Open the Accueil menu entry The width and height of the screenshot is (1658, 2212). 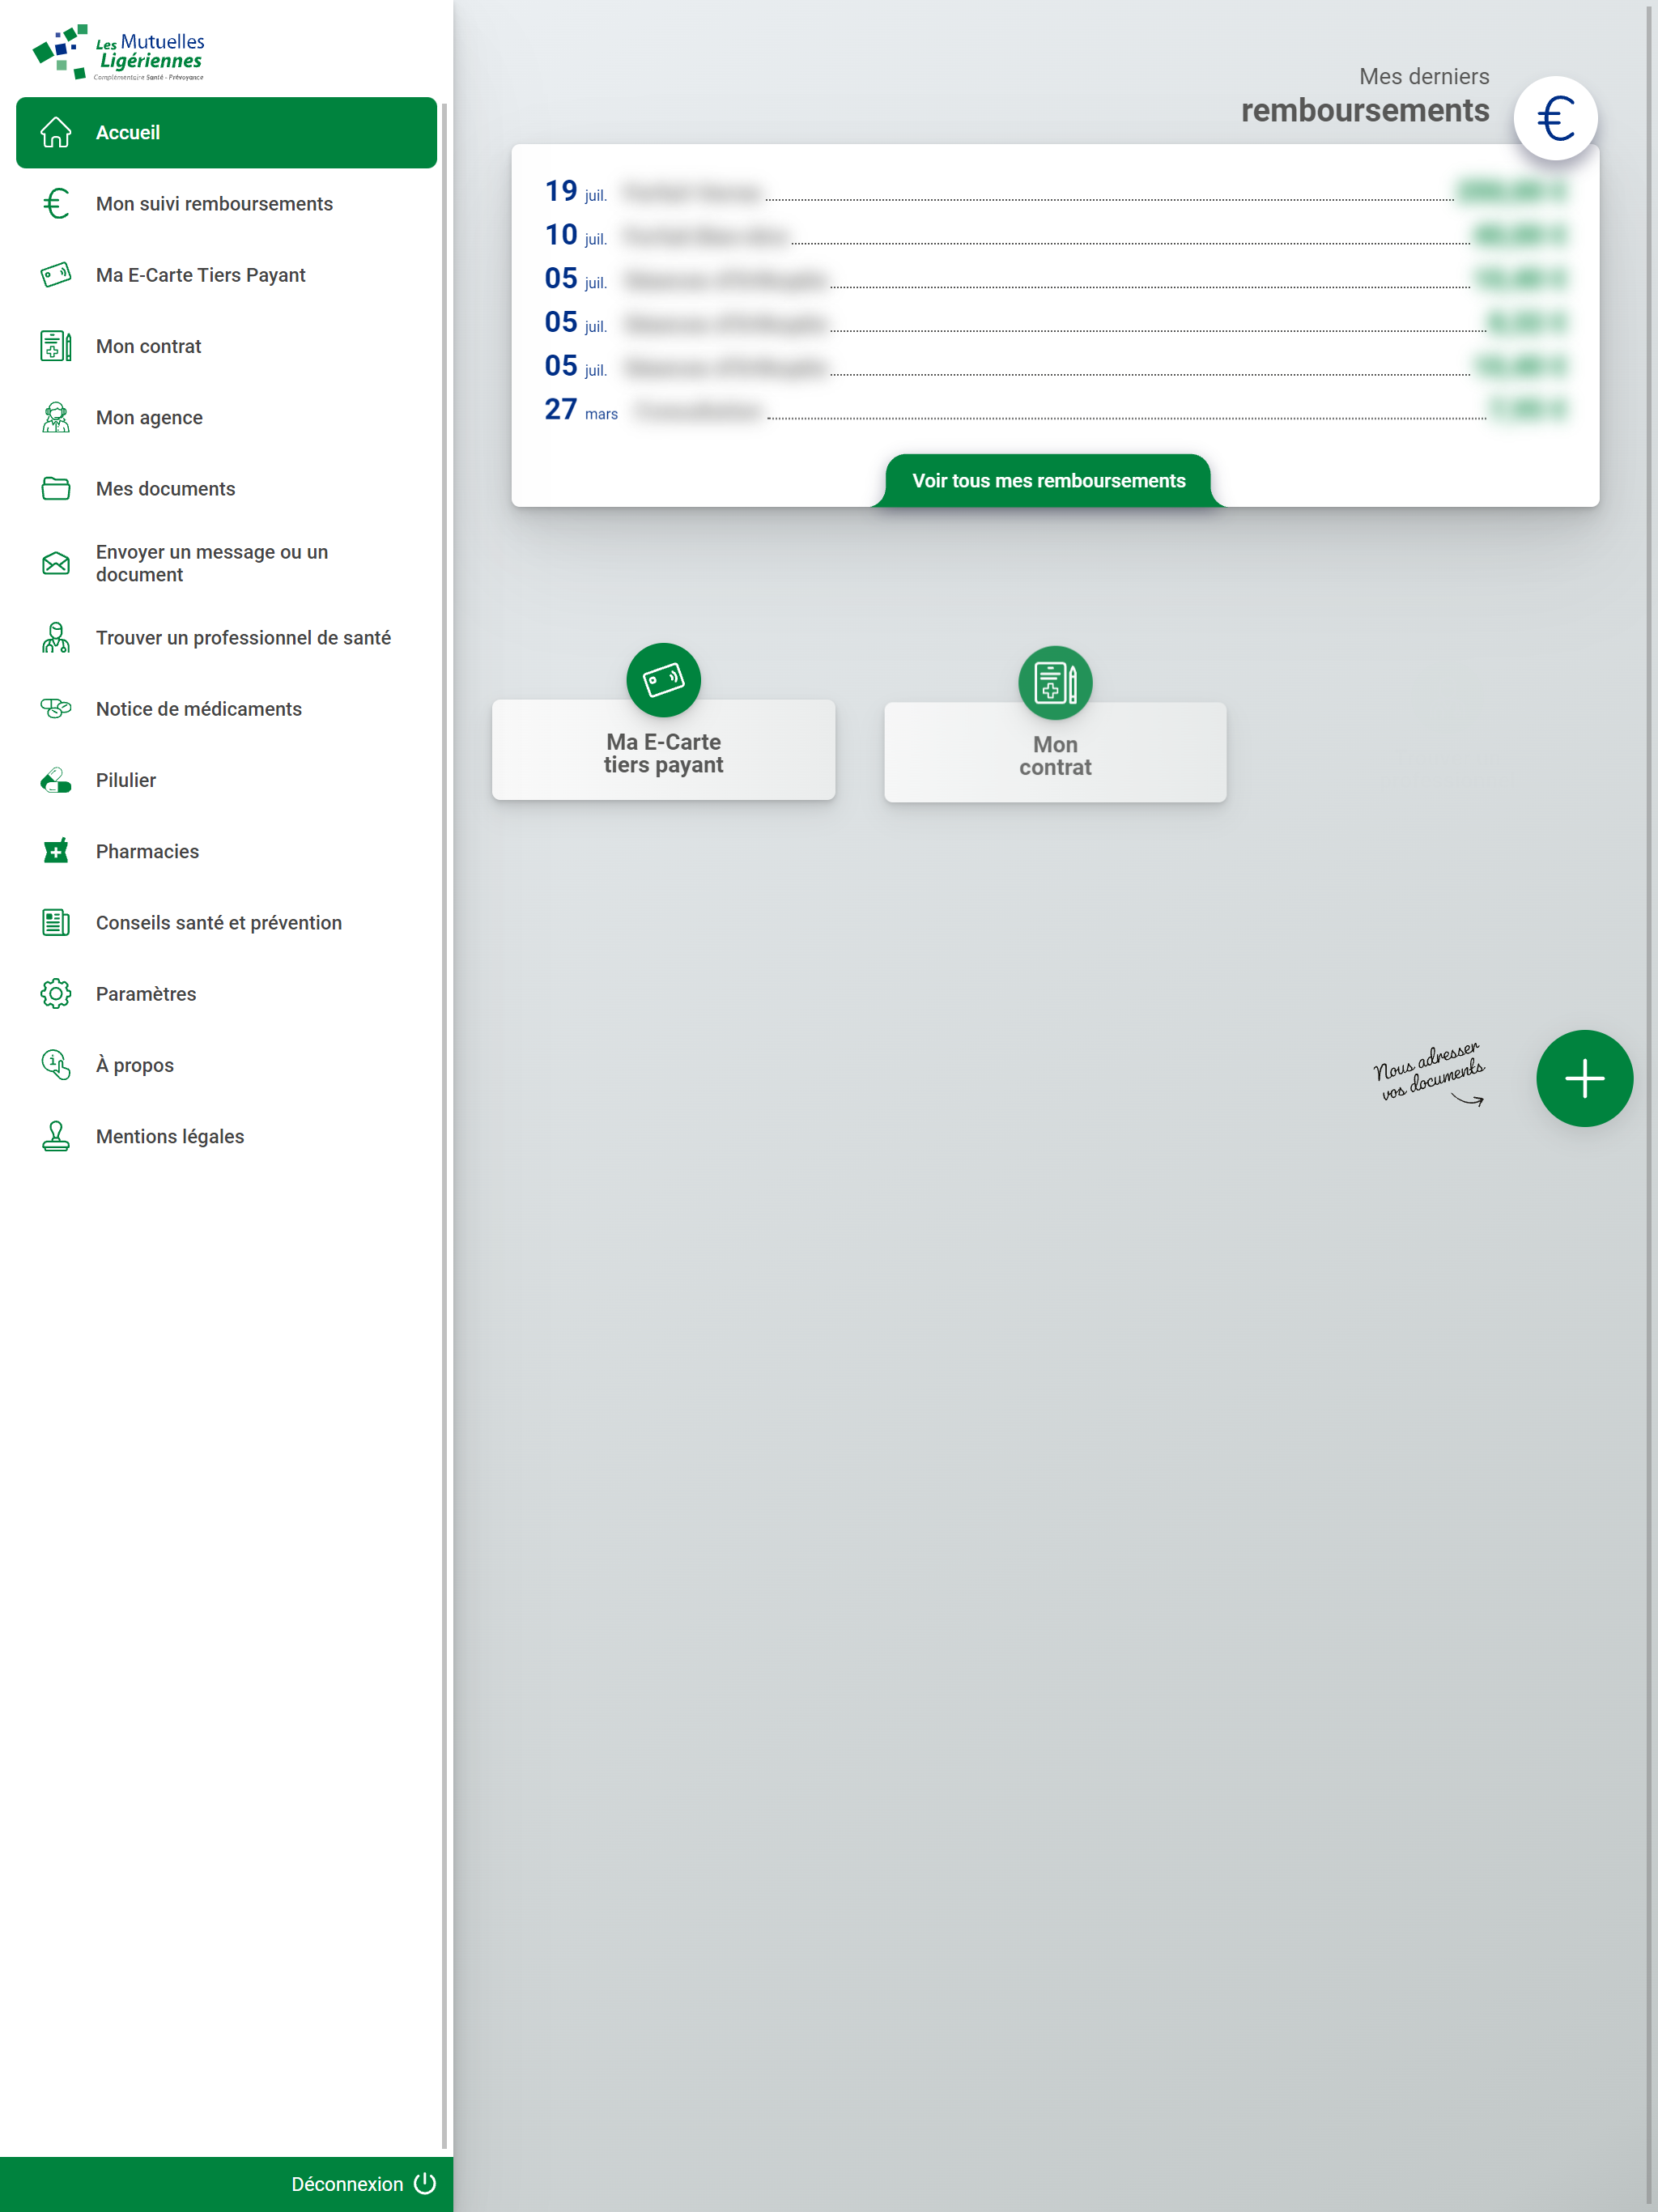(226, 132)
